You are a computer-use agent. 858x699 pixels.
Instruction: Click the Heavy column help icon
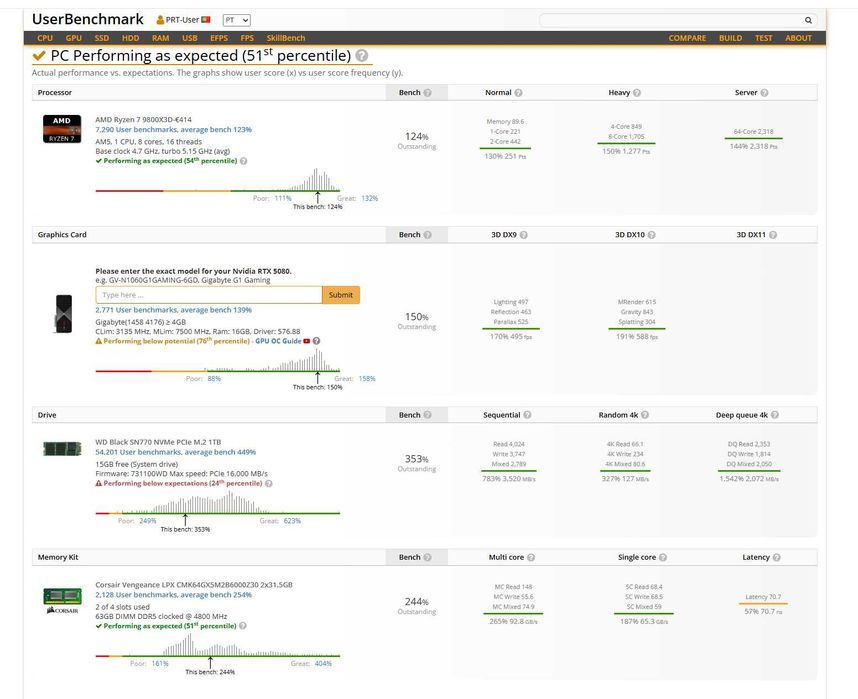(637, 93)
